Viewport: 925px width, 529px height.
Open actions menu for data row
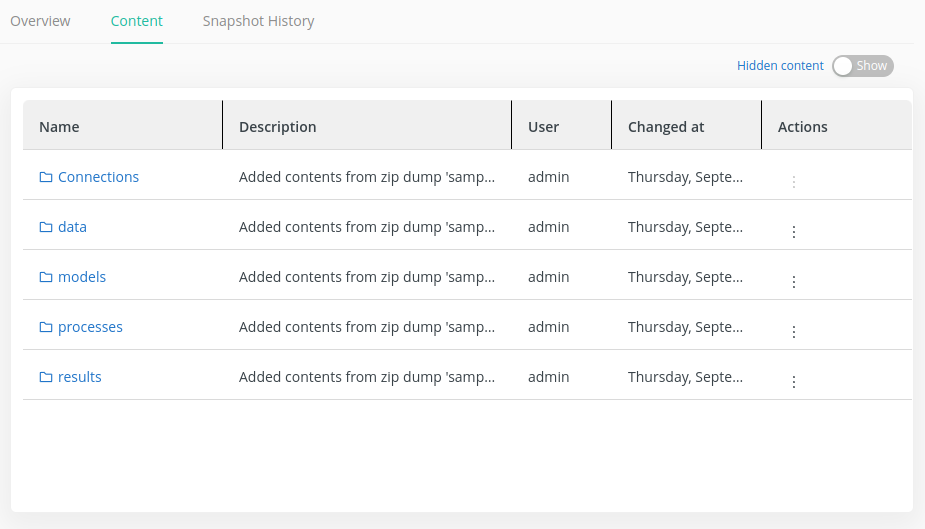pyautogui.click(x=794, y=232)
